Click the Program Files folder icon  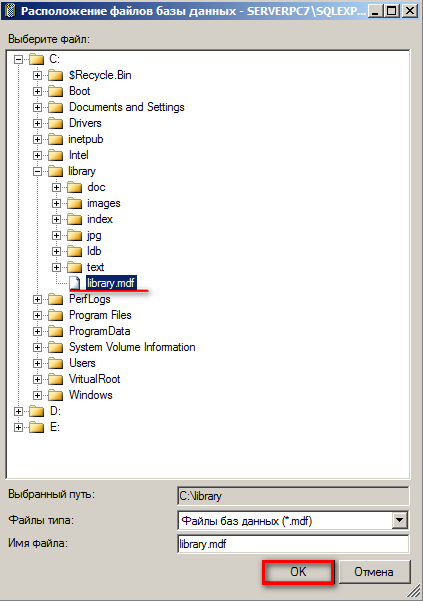pyautogui.click(x=56, y=315)
